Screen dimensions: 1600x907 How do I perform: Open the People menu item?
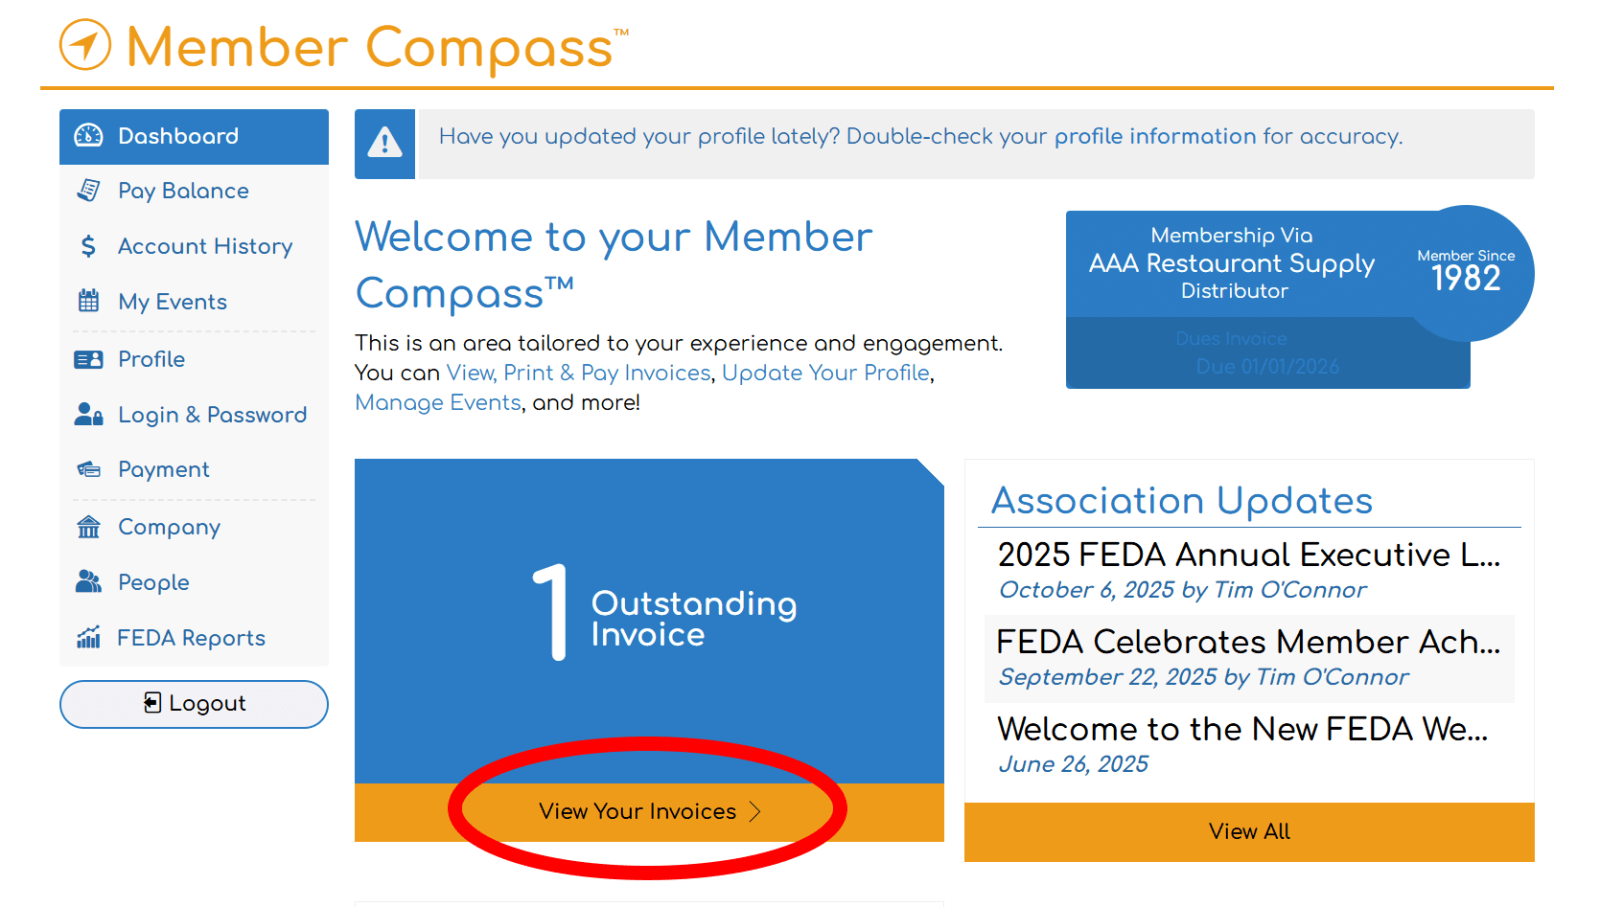coord(153,582)
